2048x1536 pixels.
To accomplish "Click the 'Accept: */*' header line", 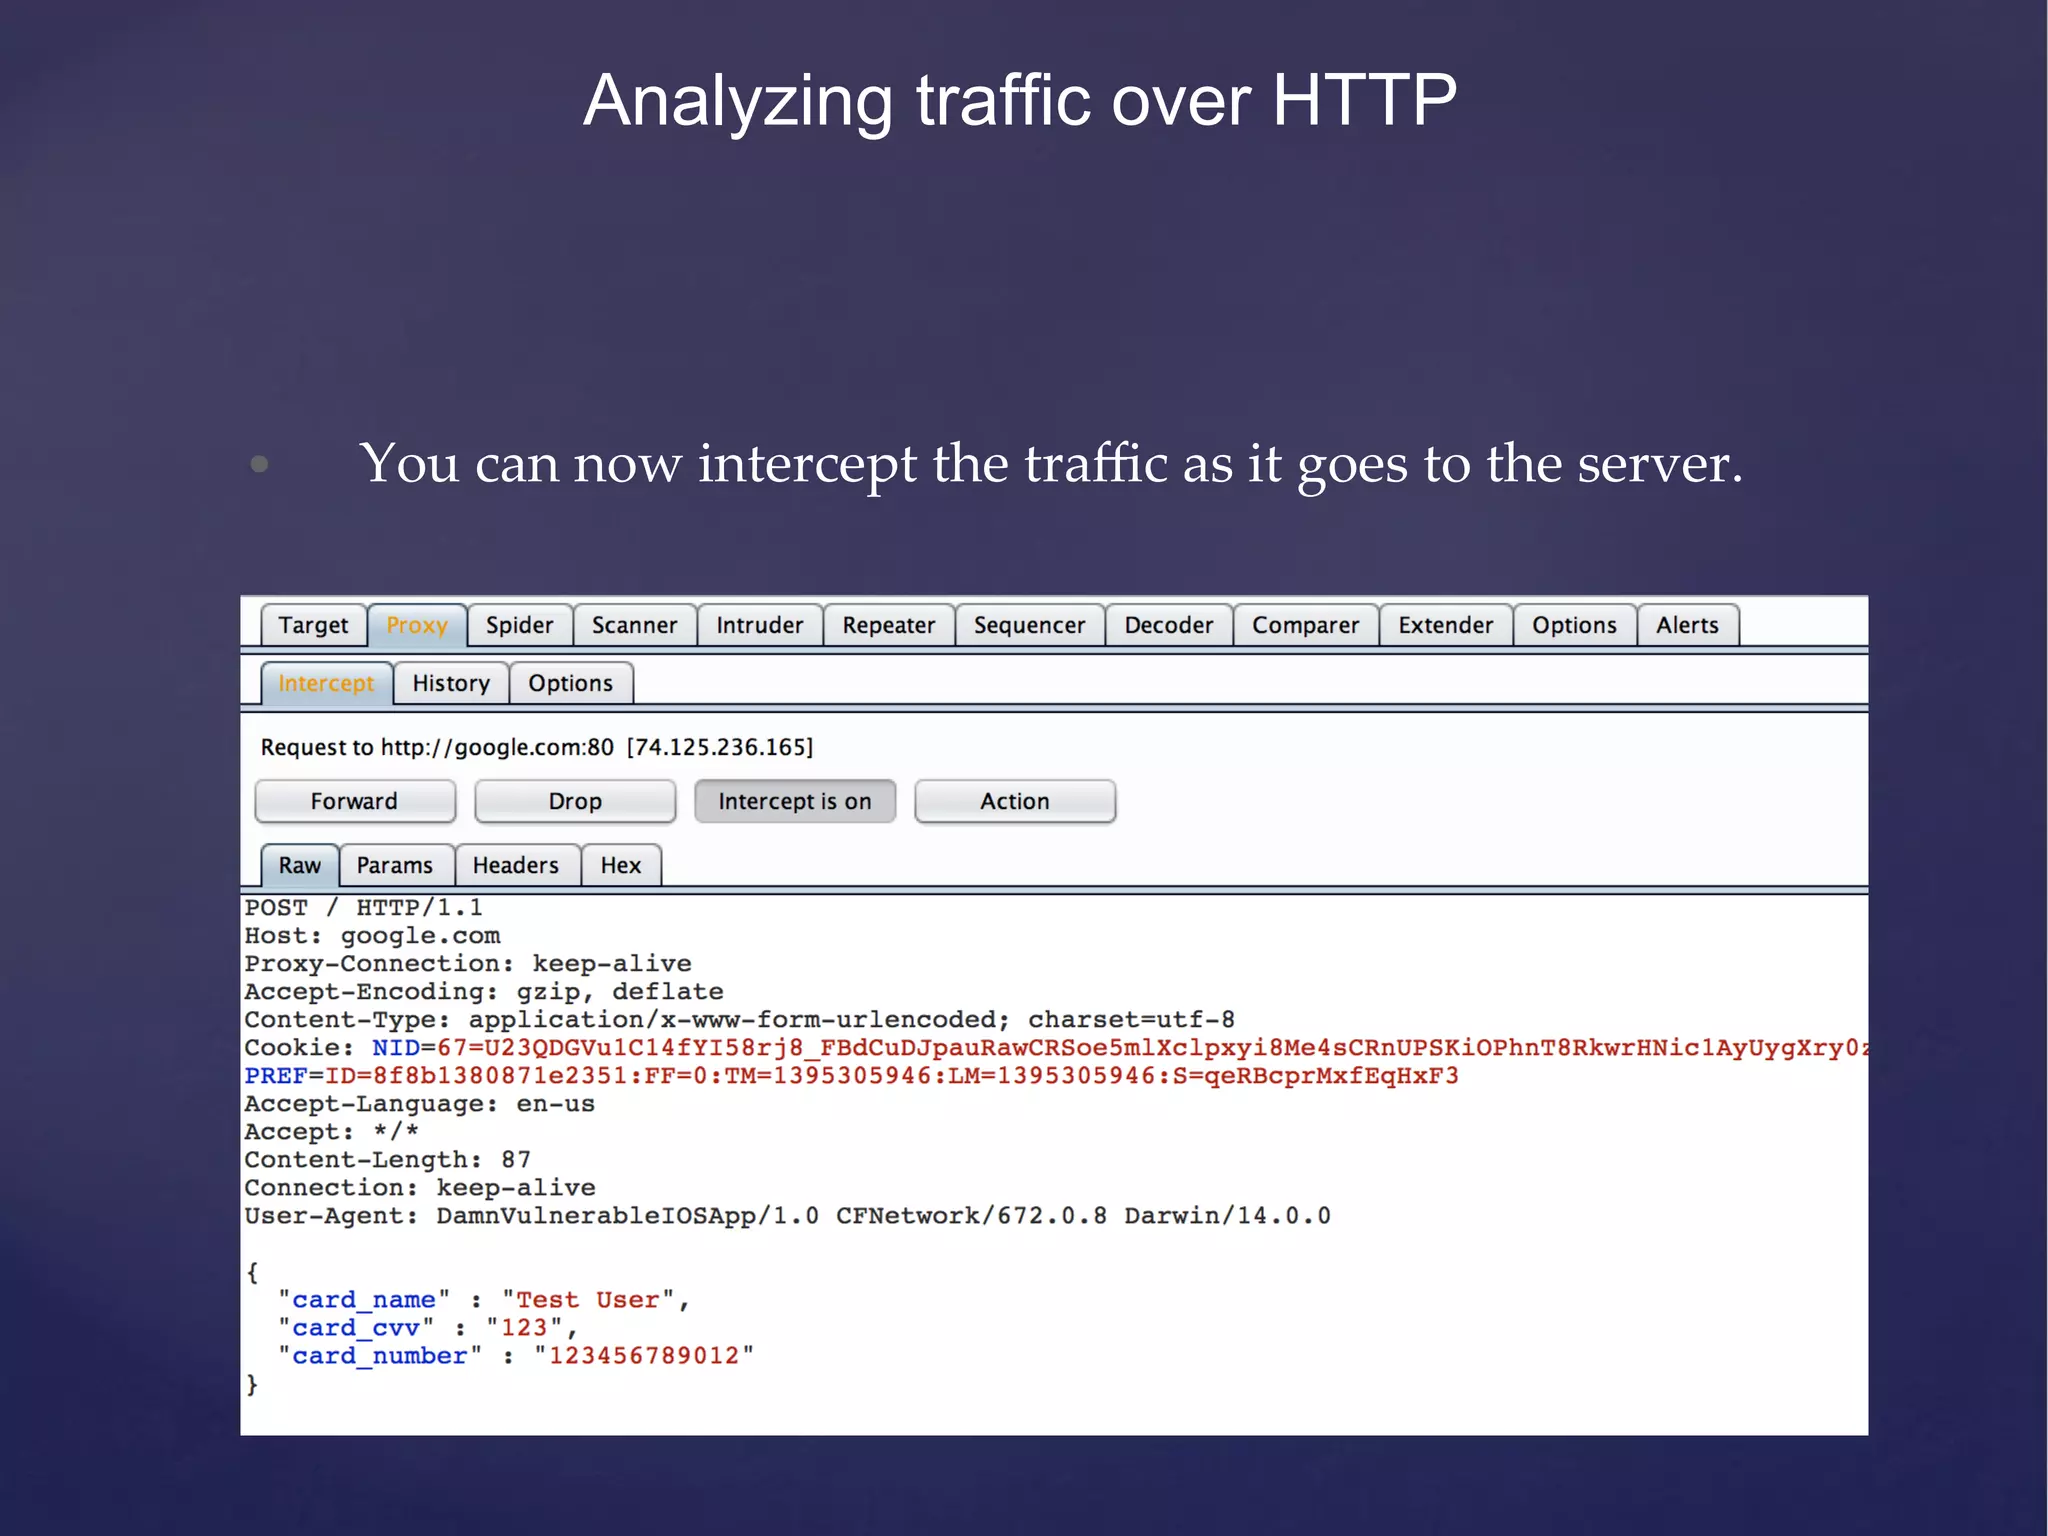I will point(332,1131).
